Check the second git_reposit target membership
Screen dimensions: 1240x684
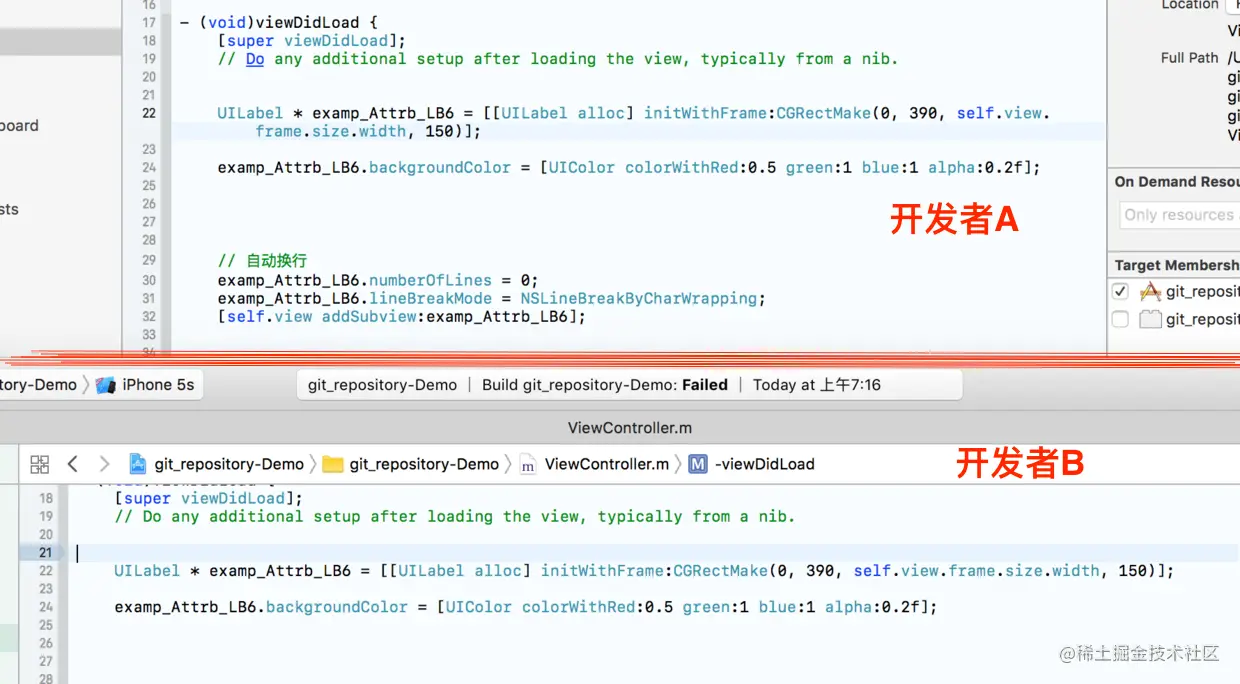click(1120, 319)
